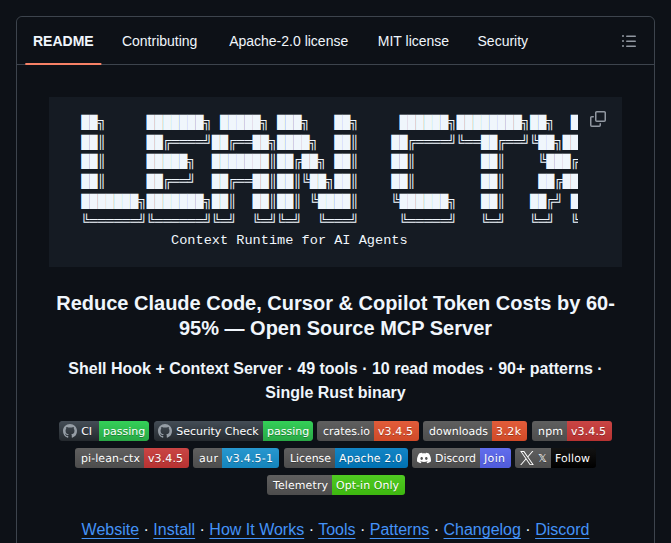Copy the LEAN CTX banner code block

598,119
